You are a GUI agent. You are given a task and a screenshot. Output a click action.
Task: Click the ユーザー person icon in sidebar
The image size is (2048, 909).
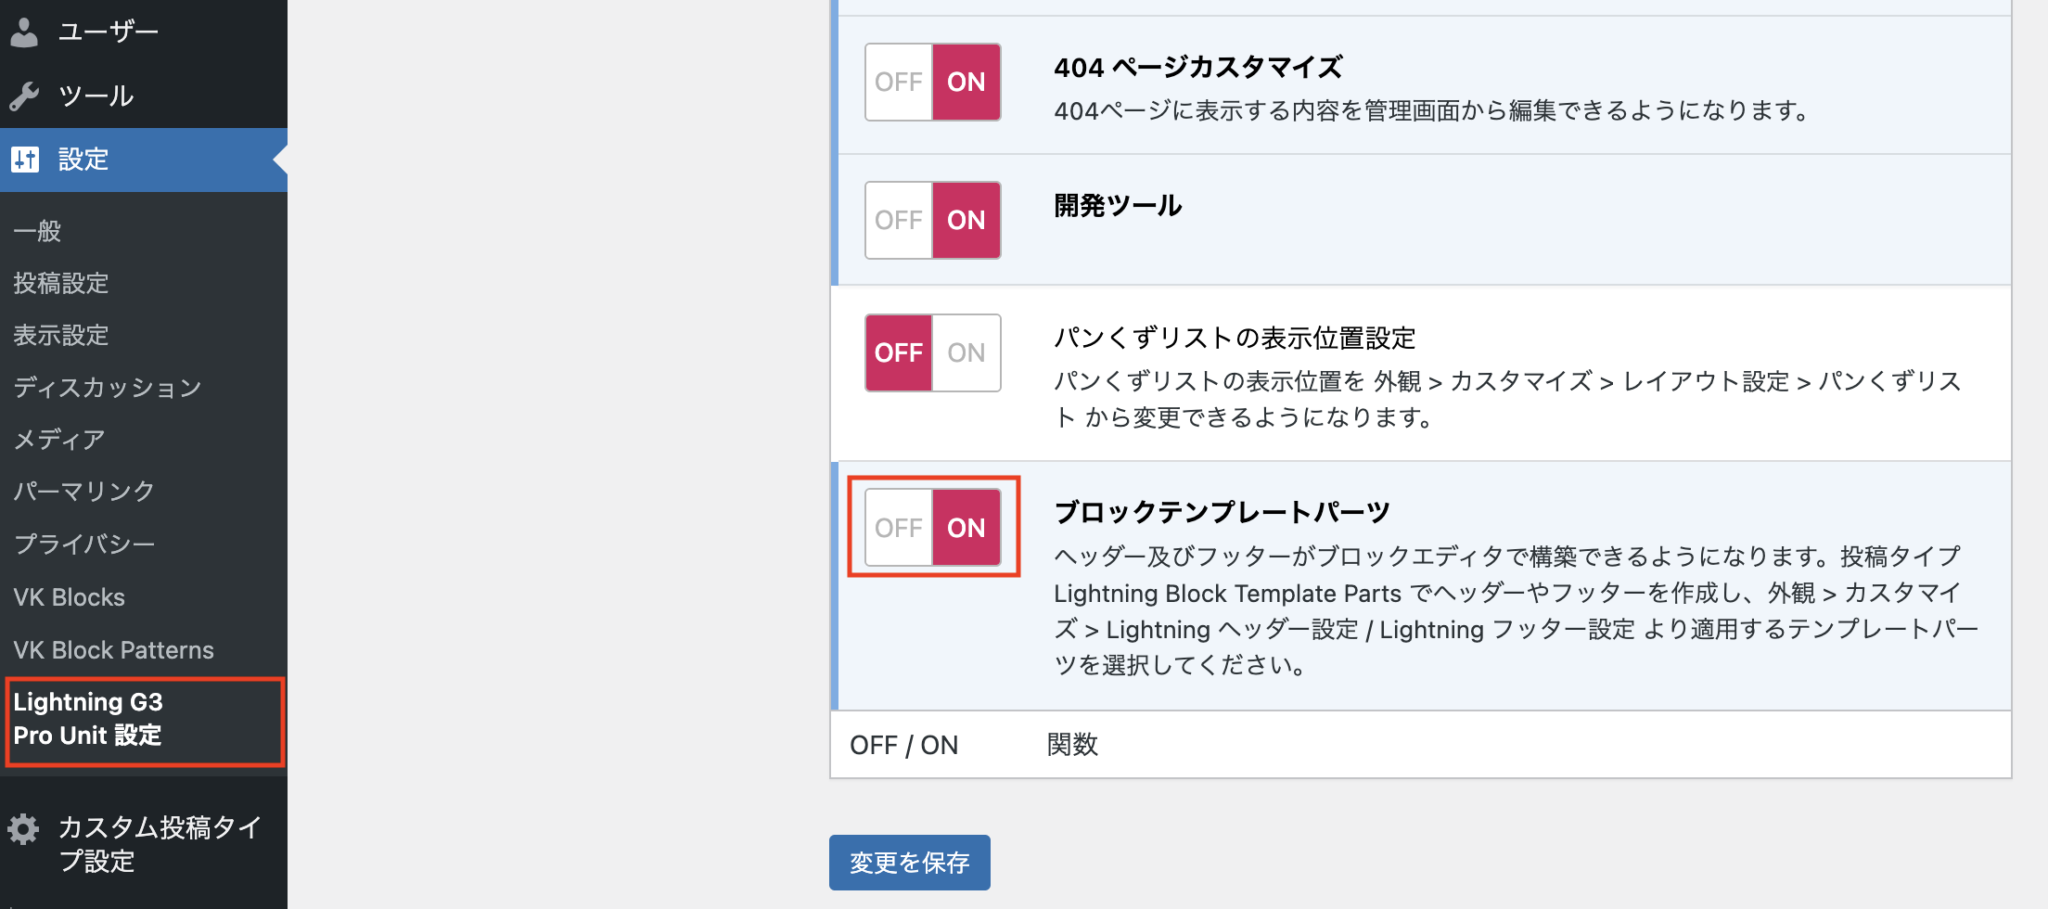coord(24,32)
